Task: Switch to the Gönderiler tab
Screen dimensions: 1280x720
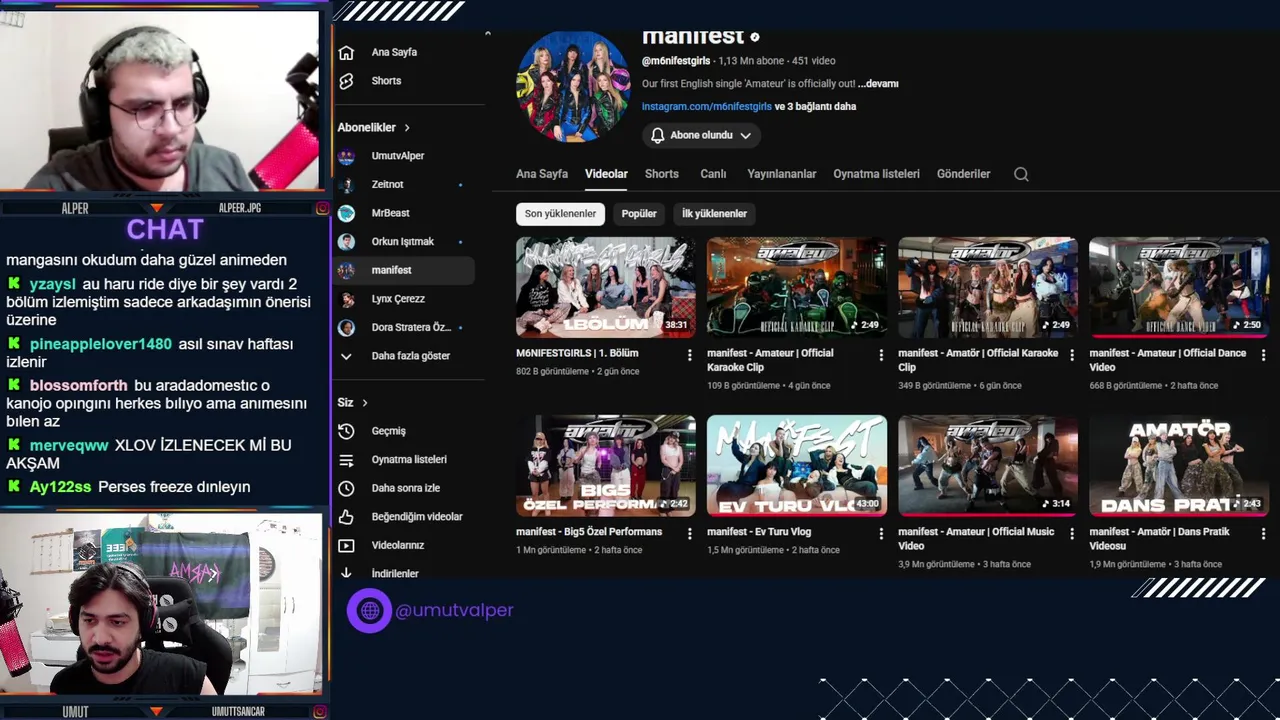Action: click(x=963, y=174)
